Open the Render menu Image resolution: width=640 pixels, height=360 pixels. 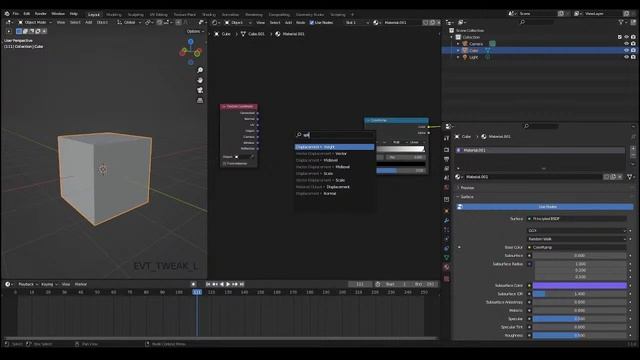click(40, 13)
